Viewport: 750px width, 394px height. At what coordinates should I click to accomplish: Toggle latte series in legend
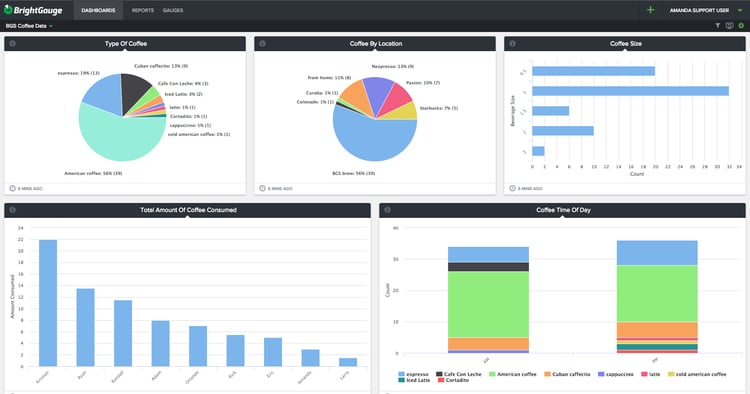tap(651, 374)
